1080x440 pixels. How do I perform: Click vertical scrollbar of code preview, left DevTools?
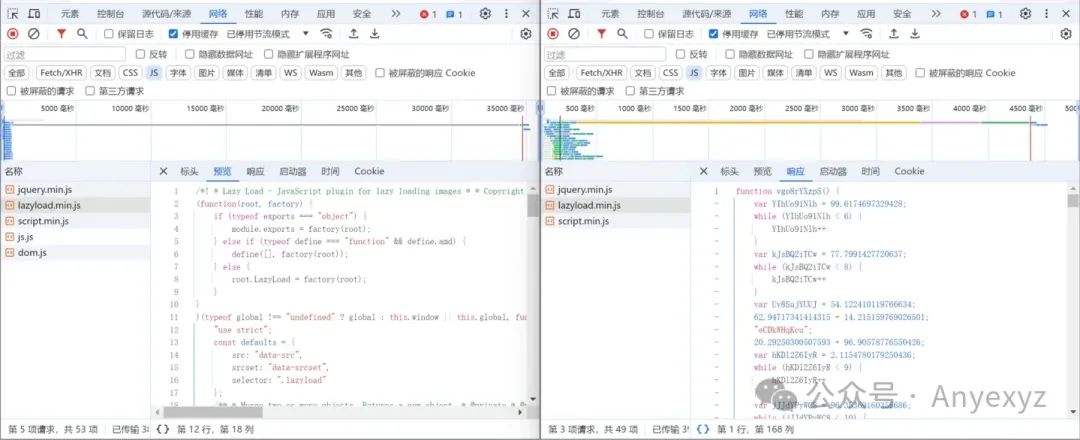[x=532, y=205]
